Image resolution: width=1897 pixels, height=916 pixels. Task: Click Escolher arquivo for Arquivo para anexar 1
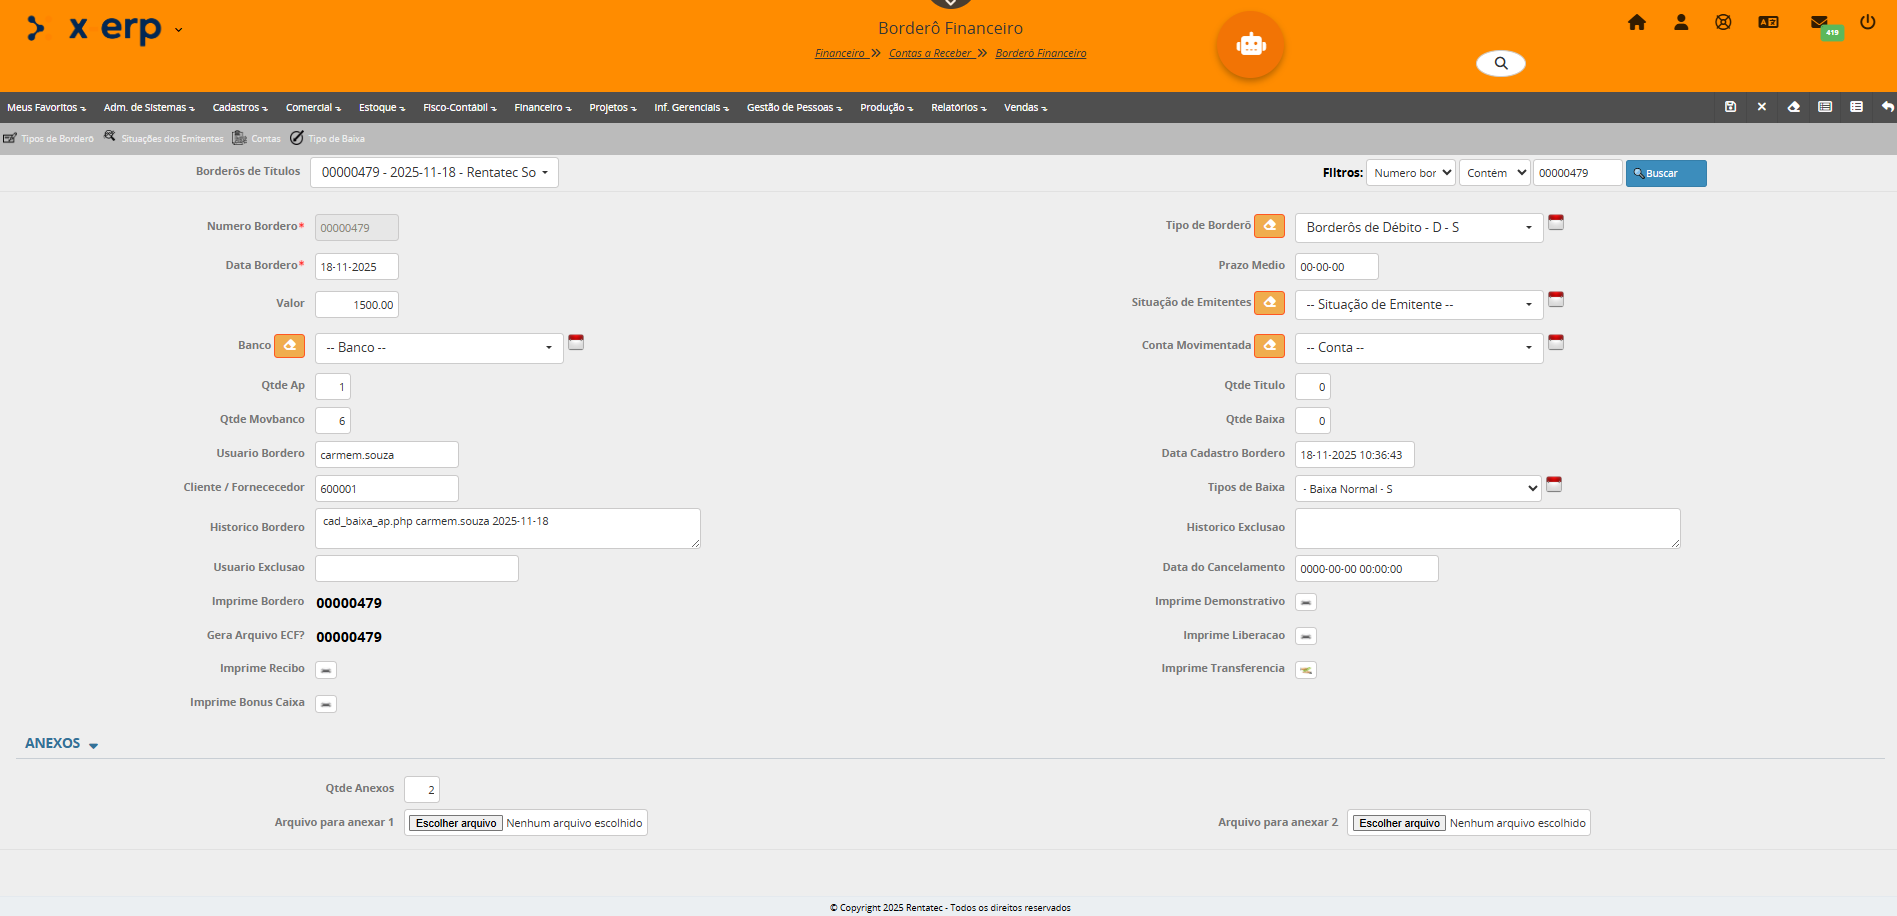point(456,823)
